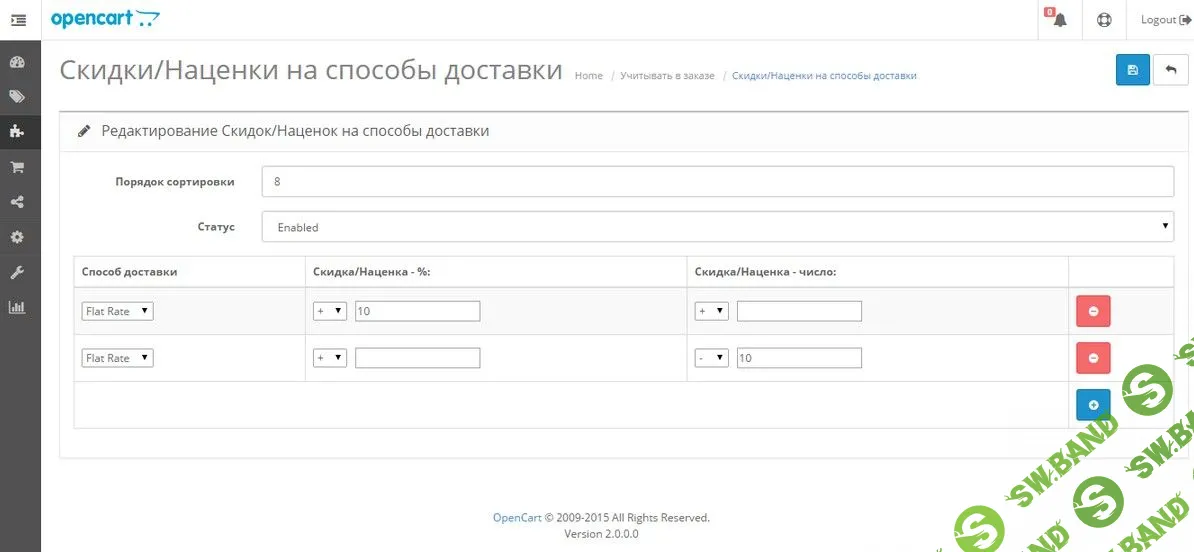Remove the first shipping row
Image resolution: width=1194 pixels, height=552 pixels.
click(x=1093, y=311)
